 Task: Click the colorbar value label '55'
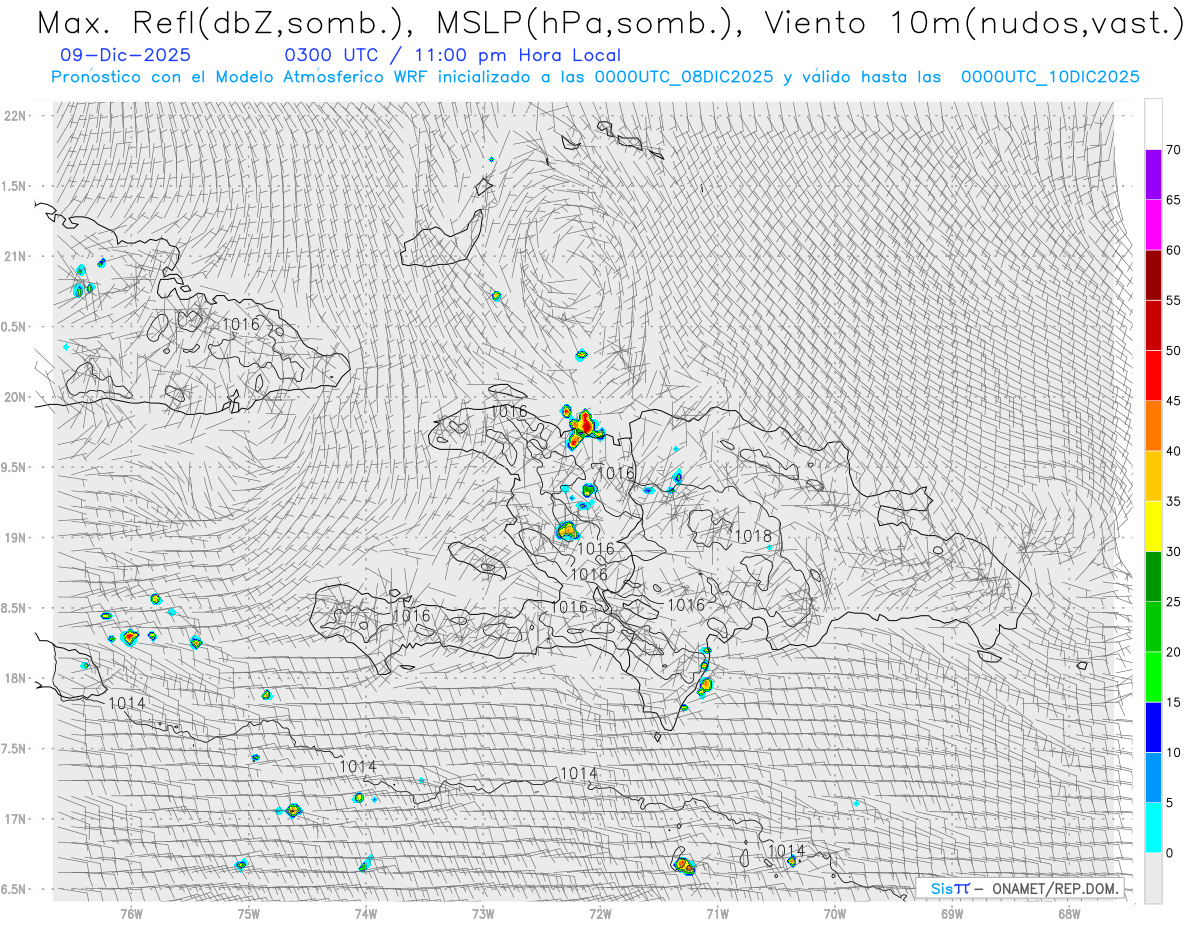click(1173, 300)
